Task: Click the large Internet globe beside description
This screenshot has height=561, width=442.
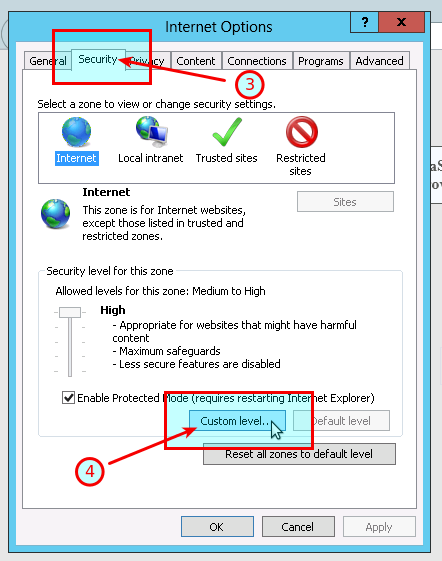Action: (x=55, y=214)
